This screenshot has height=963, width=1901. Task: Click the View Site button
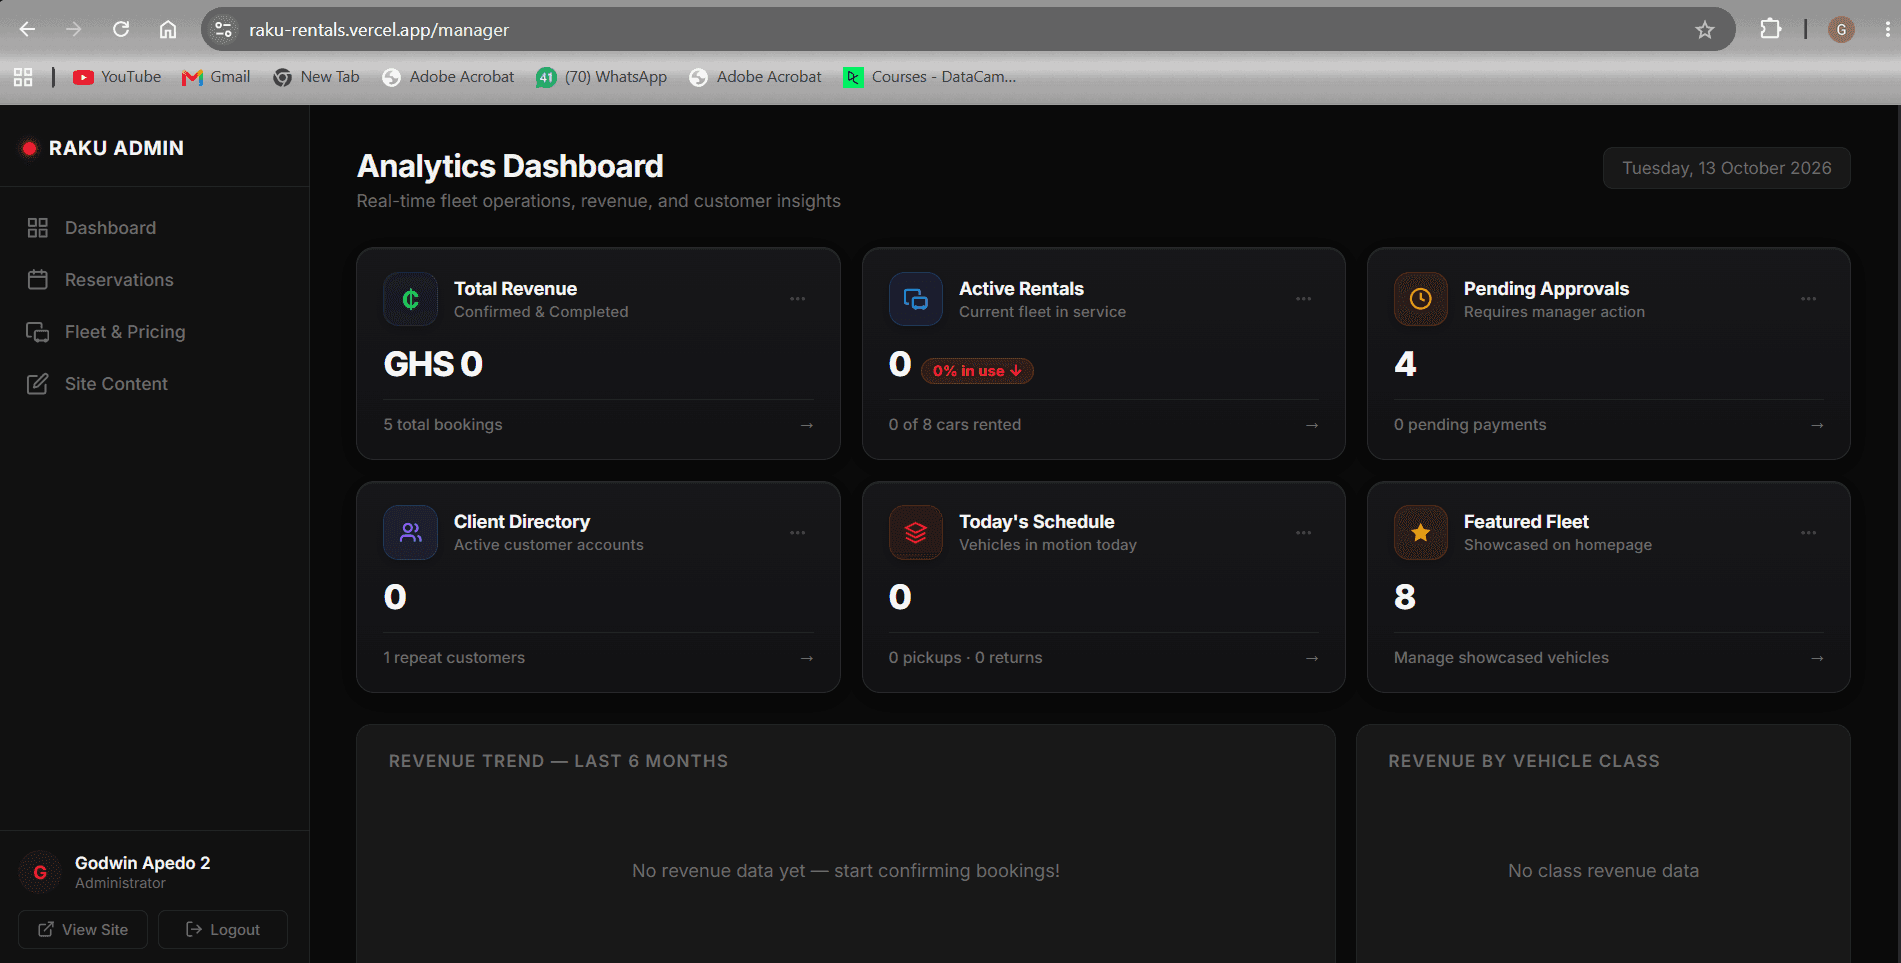pyautogui.click(x=83, y=929)
